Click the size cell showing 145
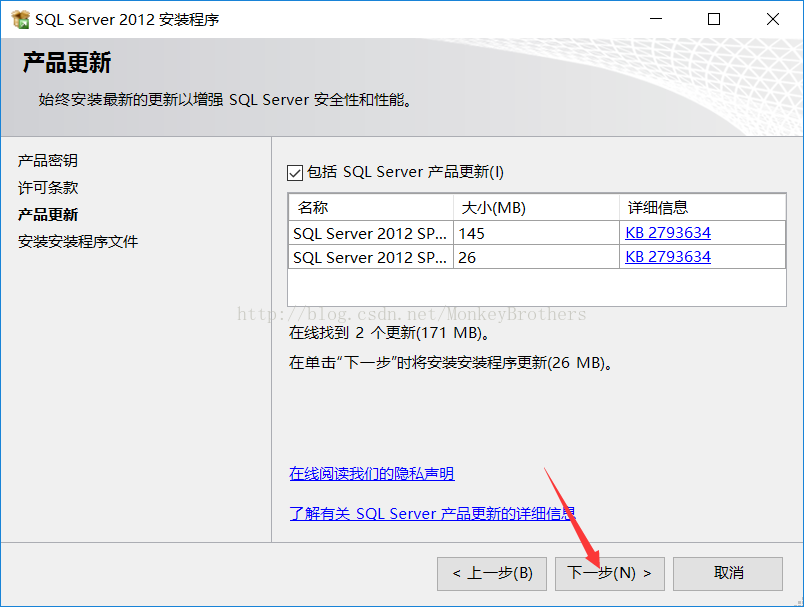Image resolution: width=804 pixels, height=607 pixels. (536, 233)
